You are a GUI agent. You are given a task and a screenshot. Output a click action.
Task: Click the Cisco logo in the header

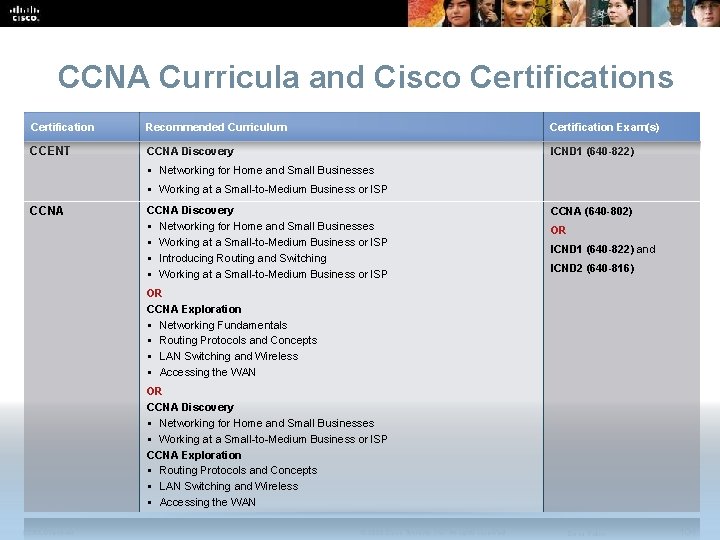point(25,13)
